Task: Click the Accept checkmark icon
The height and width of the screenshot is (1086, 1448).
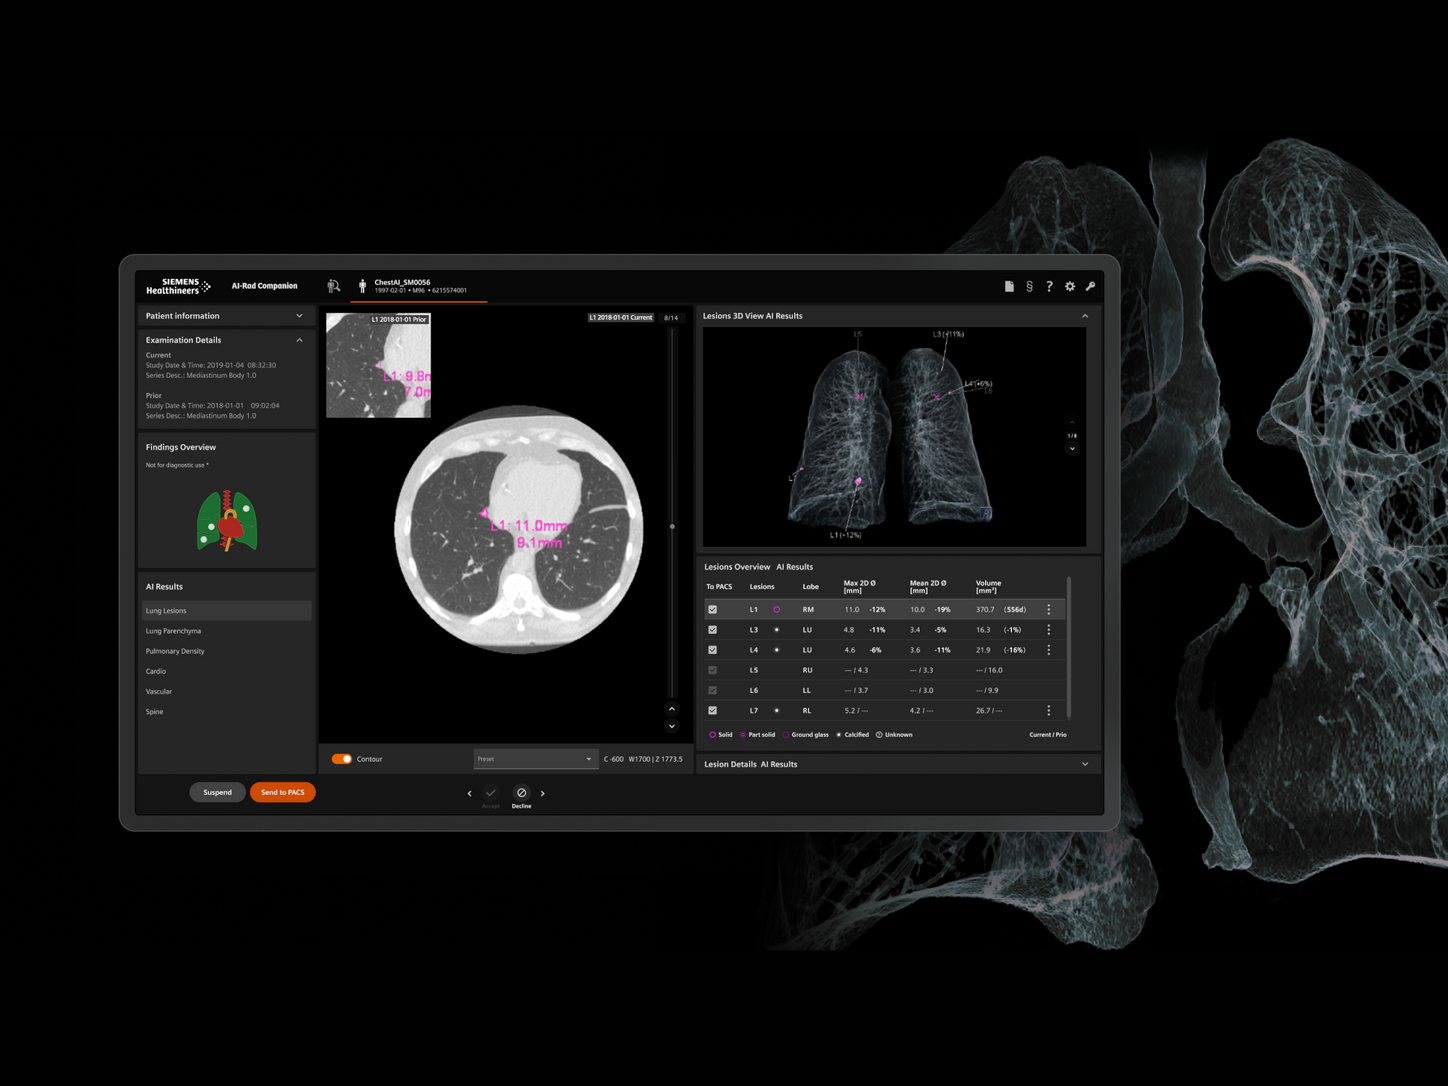Action: [x=490, y=793]
